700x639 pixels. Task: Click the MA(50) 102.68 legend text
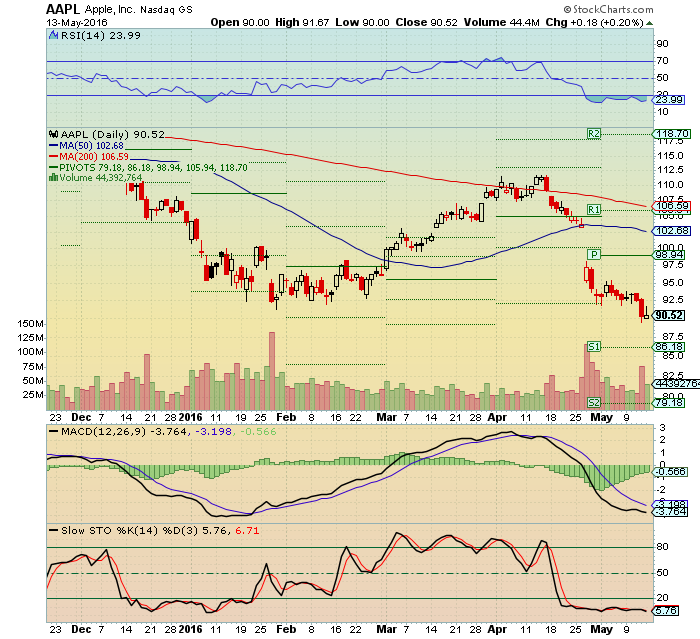(x=92, y=146)
